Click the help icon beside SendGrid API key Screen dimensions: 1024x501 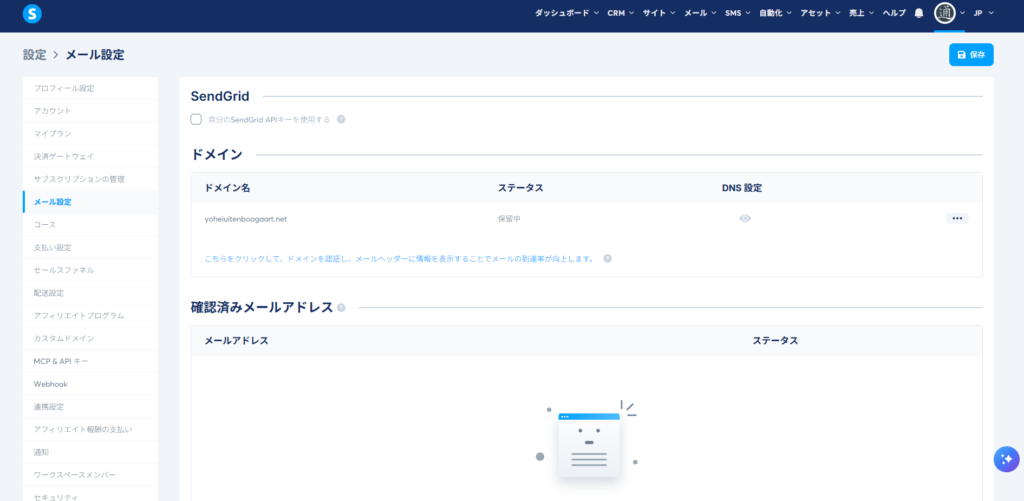341,119
